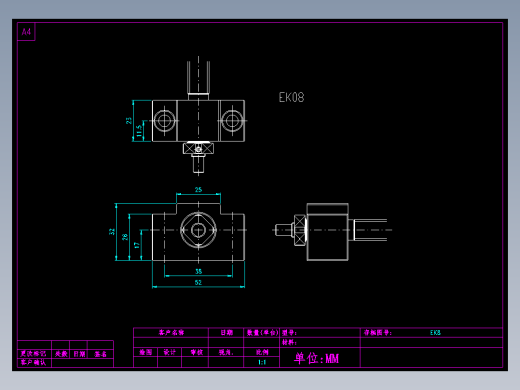520x390 pixels.
Task: Select the 1:1 scale value
Action: point(262,362)
